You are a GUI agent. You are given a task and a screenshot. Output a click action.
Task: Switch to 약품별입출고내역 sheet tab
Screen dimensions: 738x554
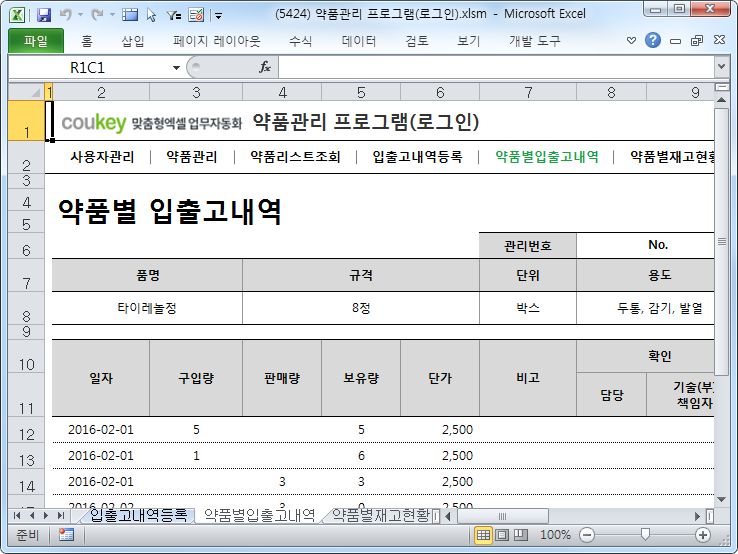coord(259,515)
